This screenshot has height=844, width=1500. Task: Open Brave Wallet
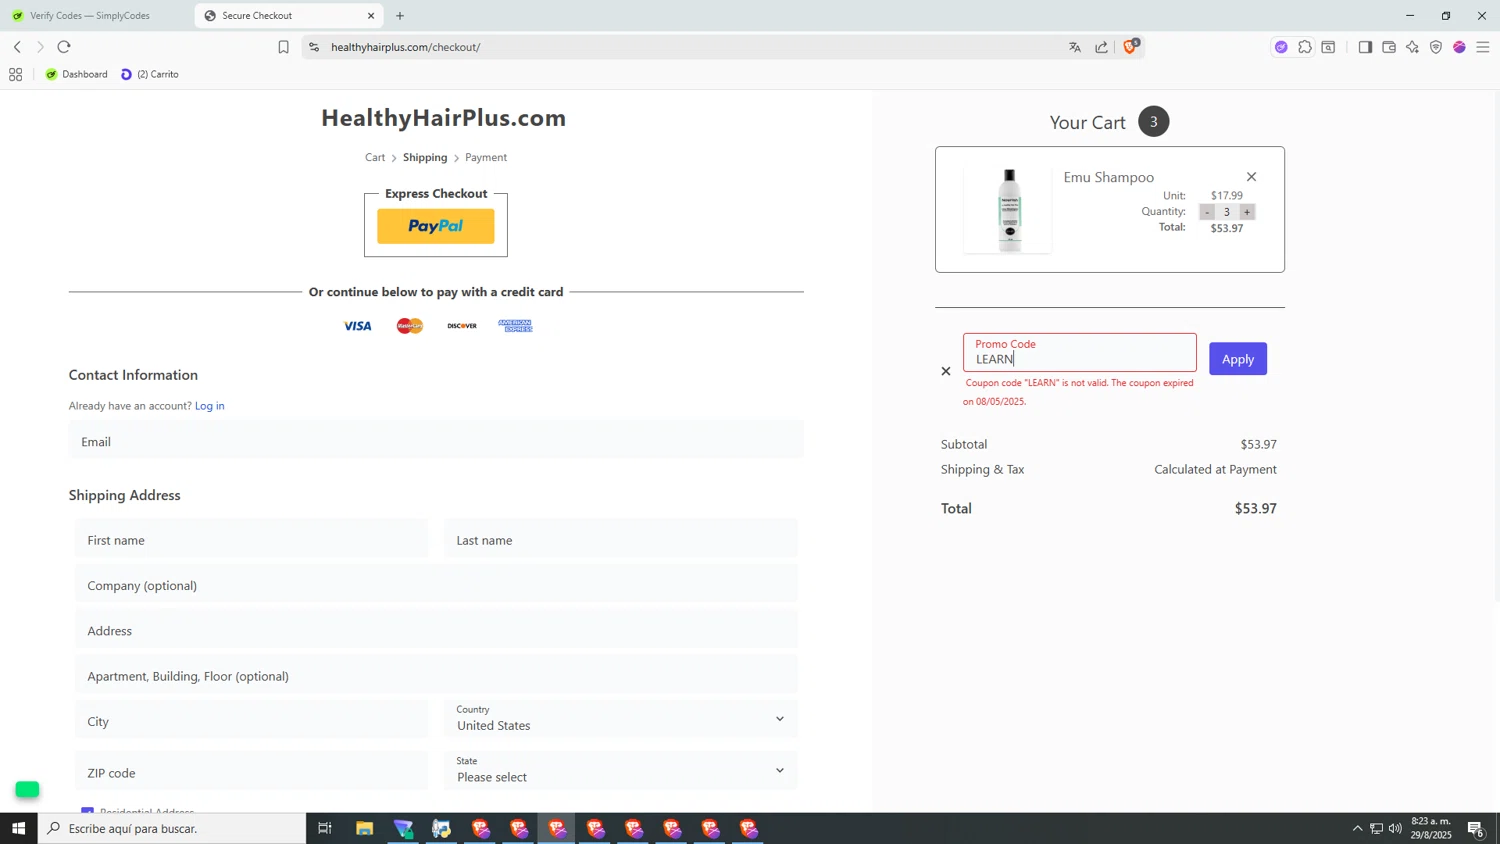point(1389,47)
